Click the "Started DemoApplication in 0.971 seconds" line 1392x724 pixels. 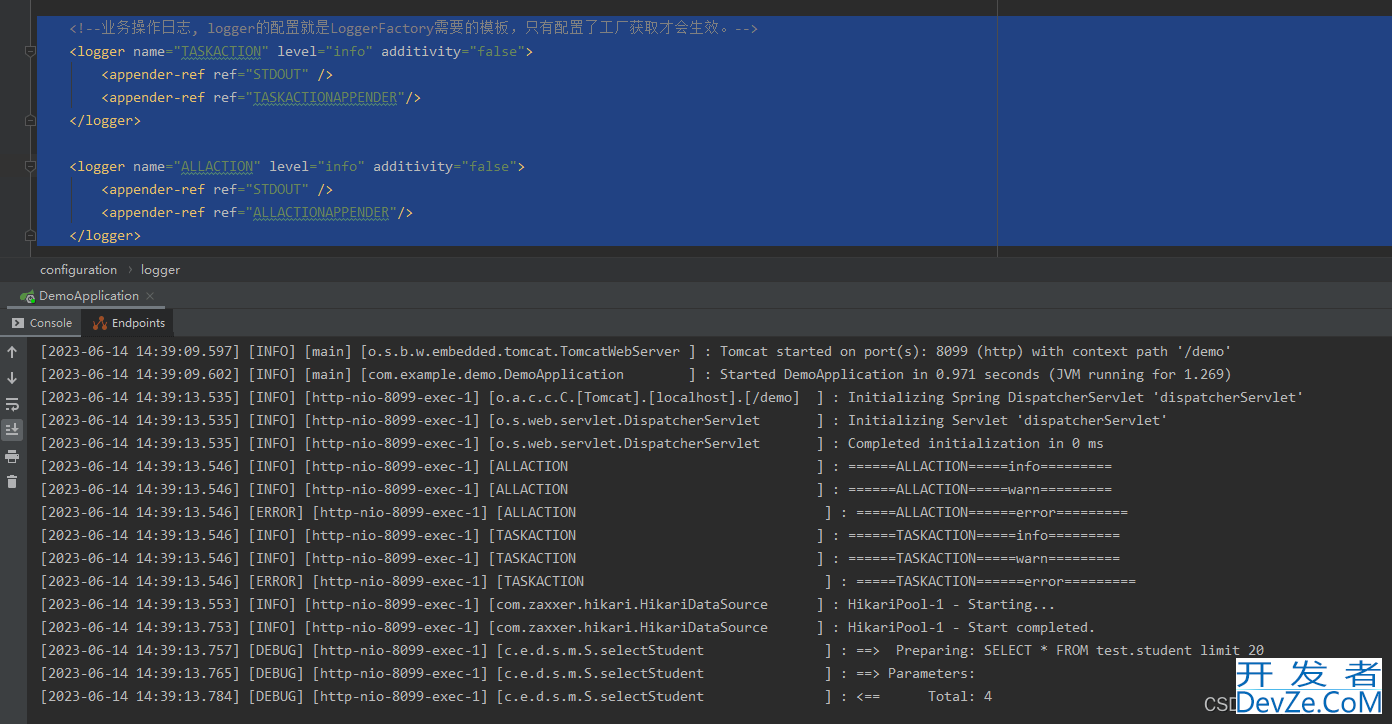point(636,374)
